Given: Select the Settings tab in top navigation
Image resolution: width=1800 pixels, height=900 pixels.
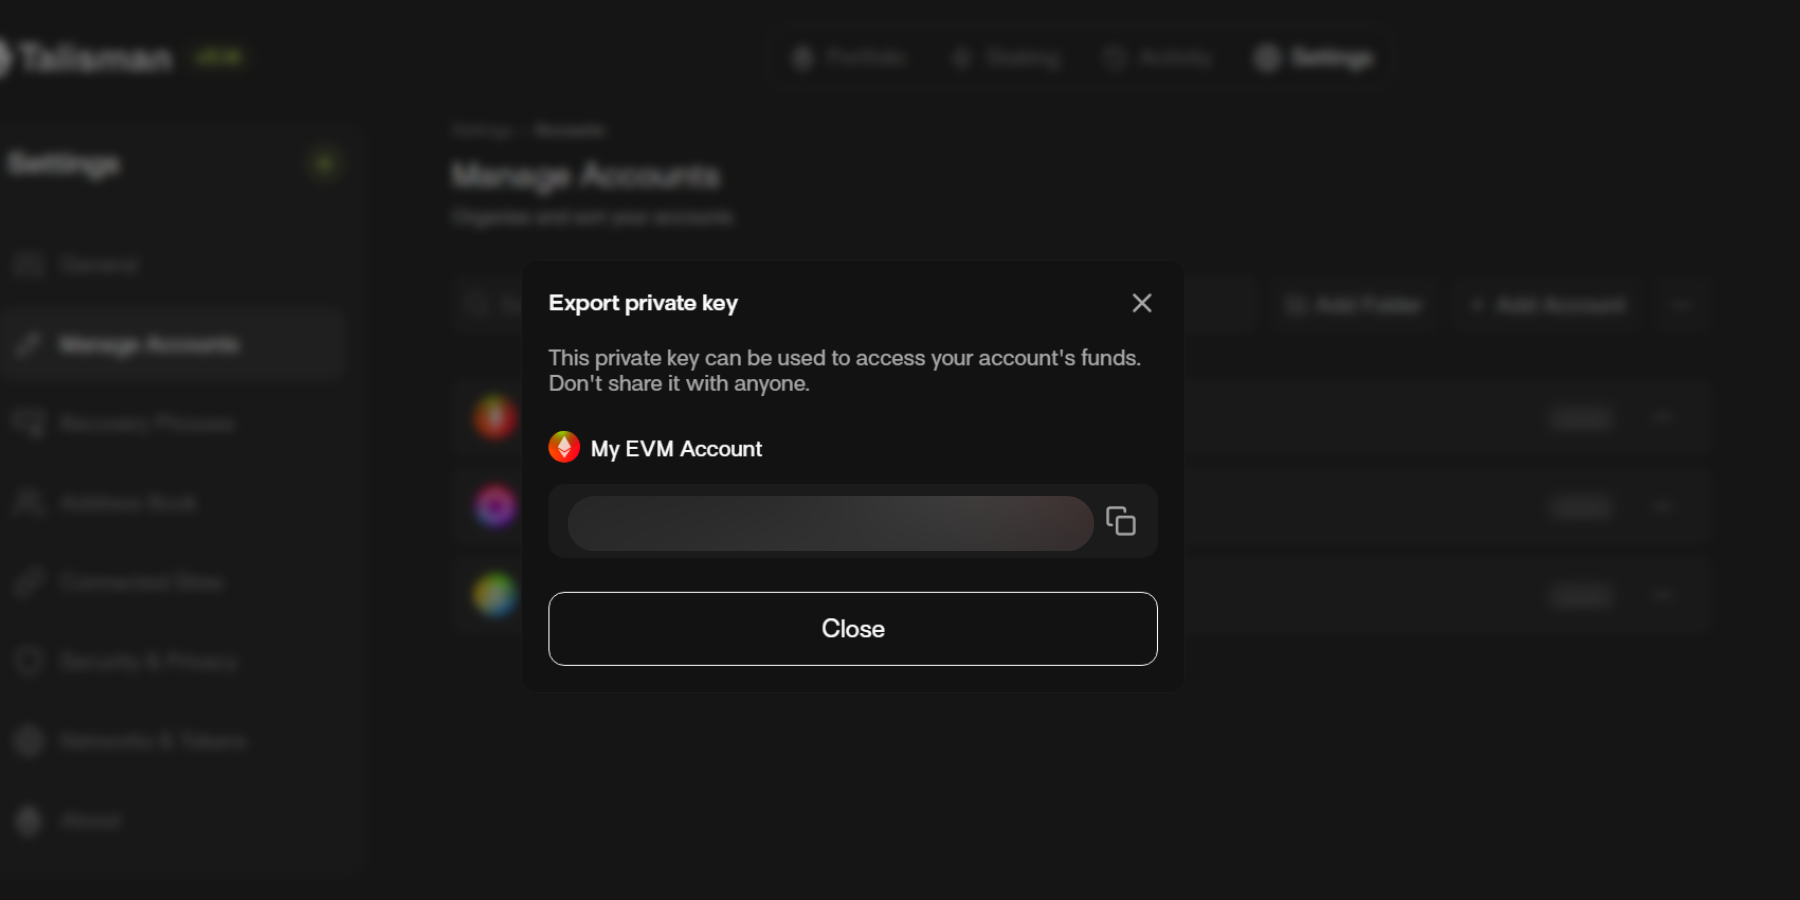Looking at the screenshot, I should coord(1315,58).
